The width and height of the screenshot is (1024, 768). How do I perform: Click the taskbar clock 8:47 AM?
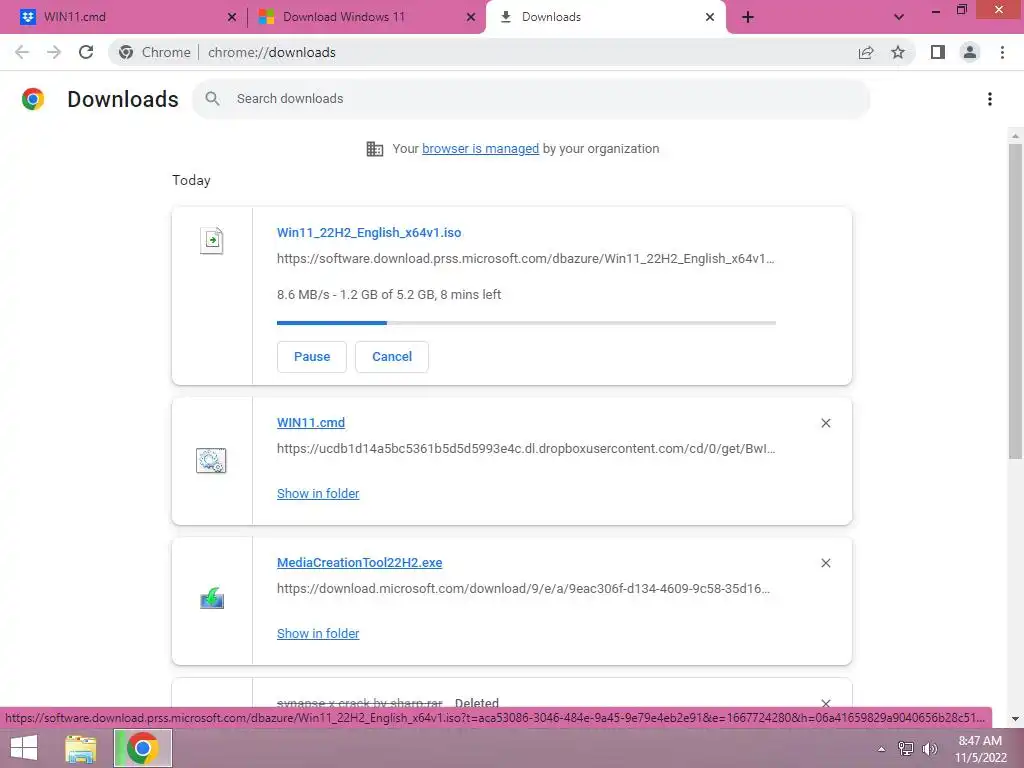click(x=980, y=749)
